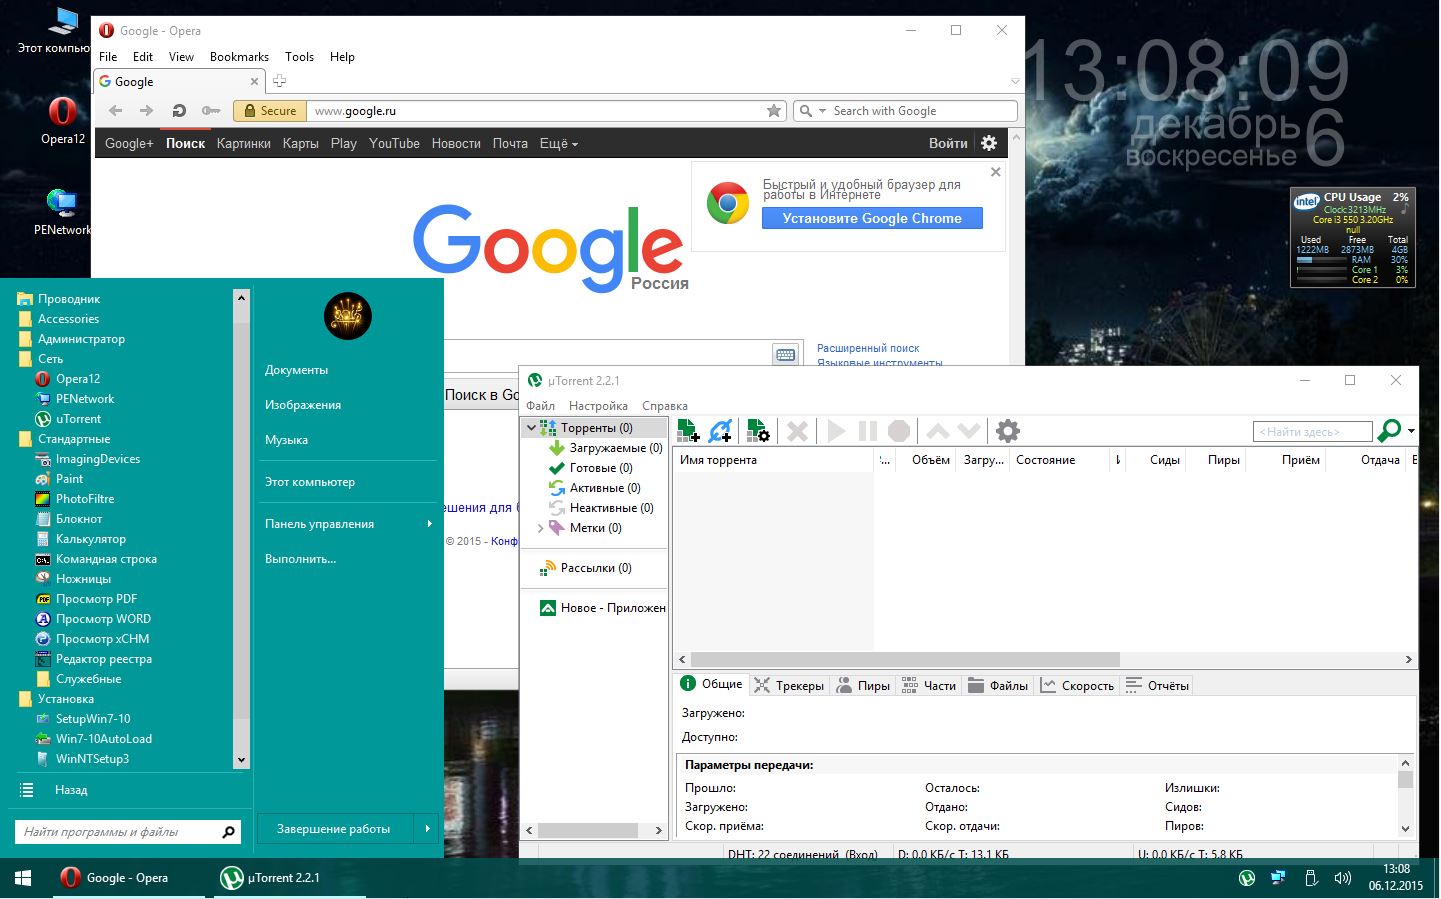Image resolution: width=1441 pixels, height=899 pixels.
Task: Click Войти sign-in button on Google
Action: 948,144
